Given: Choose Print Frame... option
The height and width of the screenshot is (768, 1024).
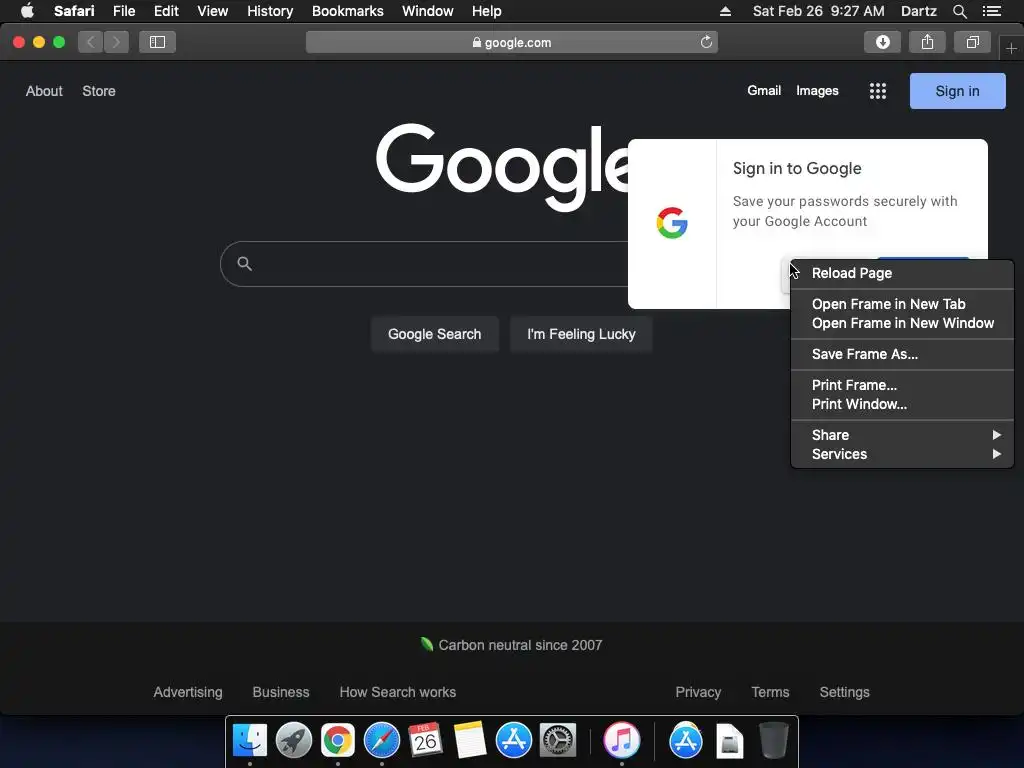Looking at the screenshot, I should tap(902, 385).
